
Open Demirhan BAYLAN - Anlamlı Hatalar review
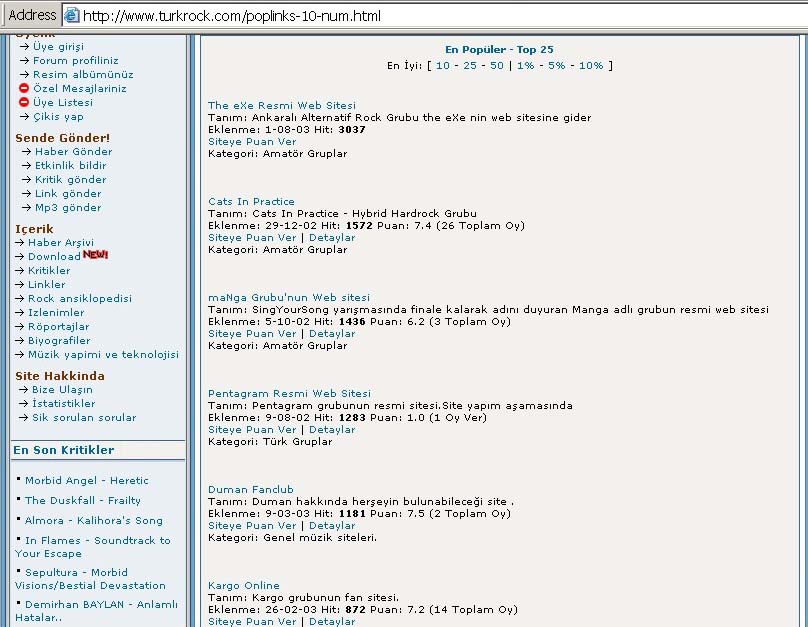(x=96, y=611)
